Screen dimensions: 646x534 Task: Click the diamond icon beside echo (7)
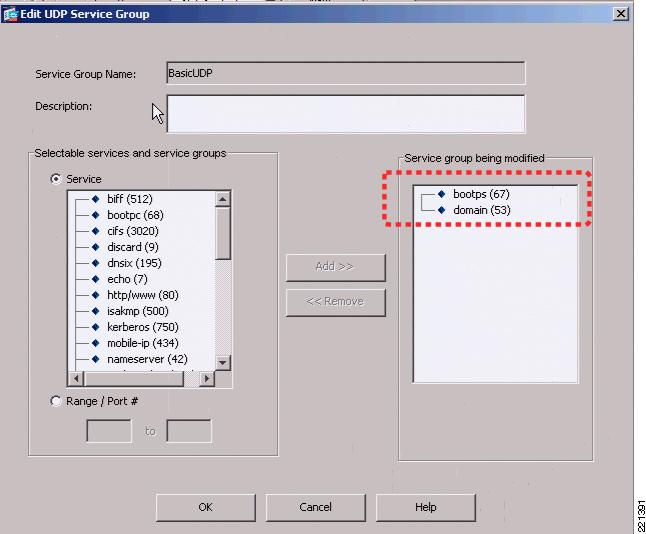click(96, 279)
